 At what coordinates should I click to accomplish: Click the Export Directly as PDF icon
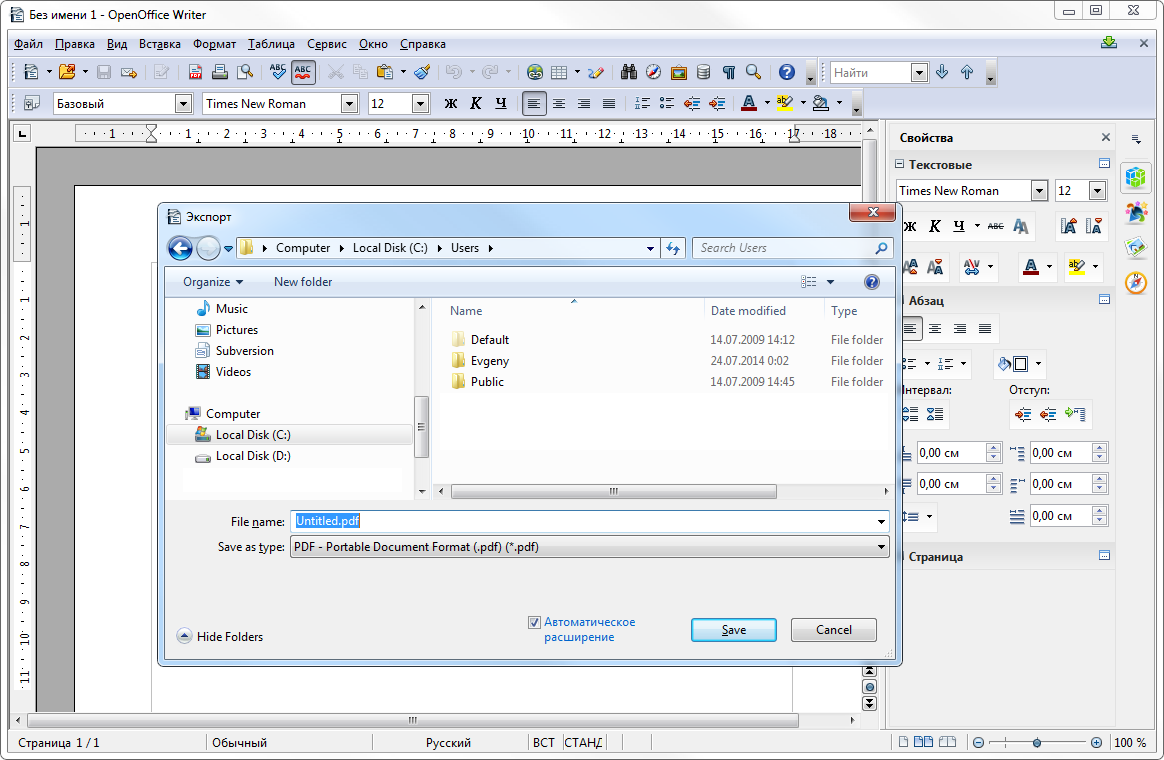(x=195, y=72)
